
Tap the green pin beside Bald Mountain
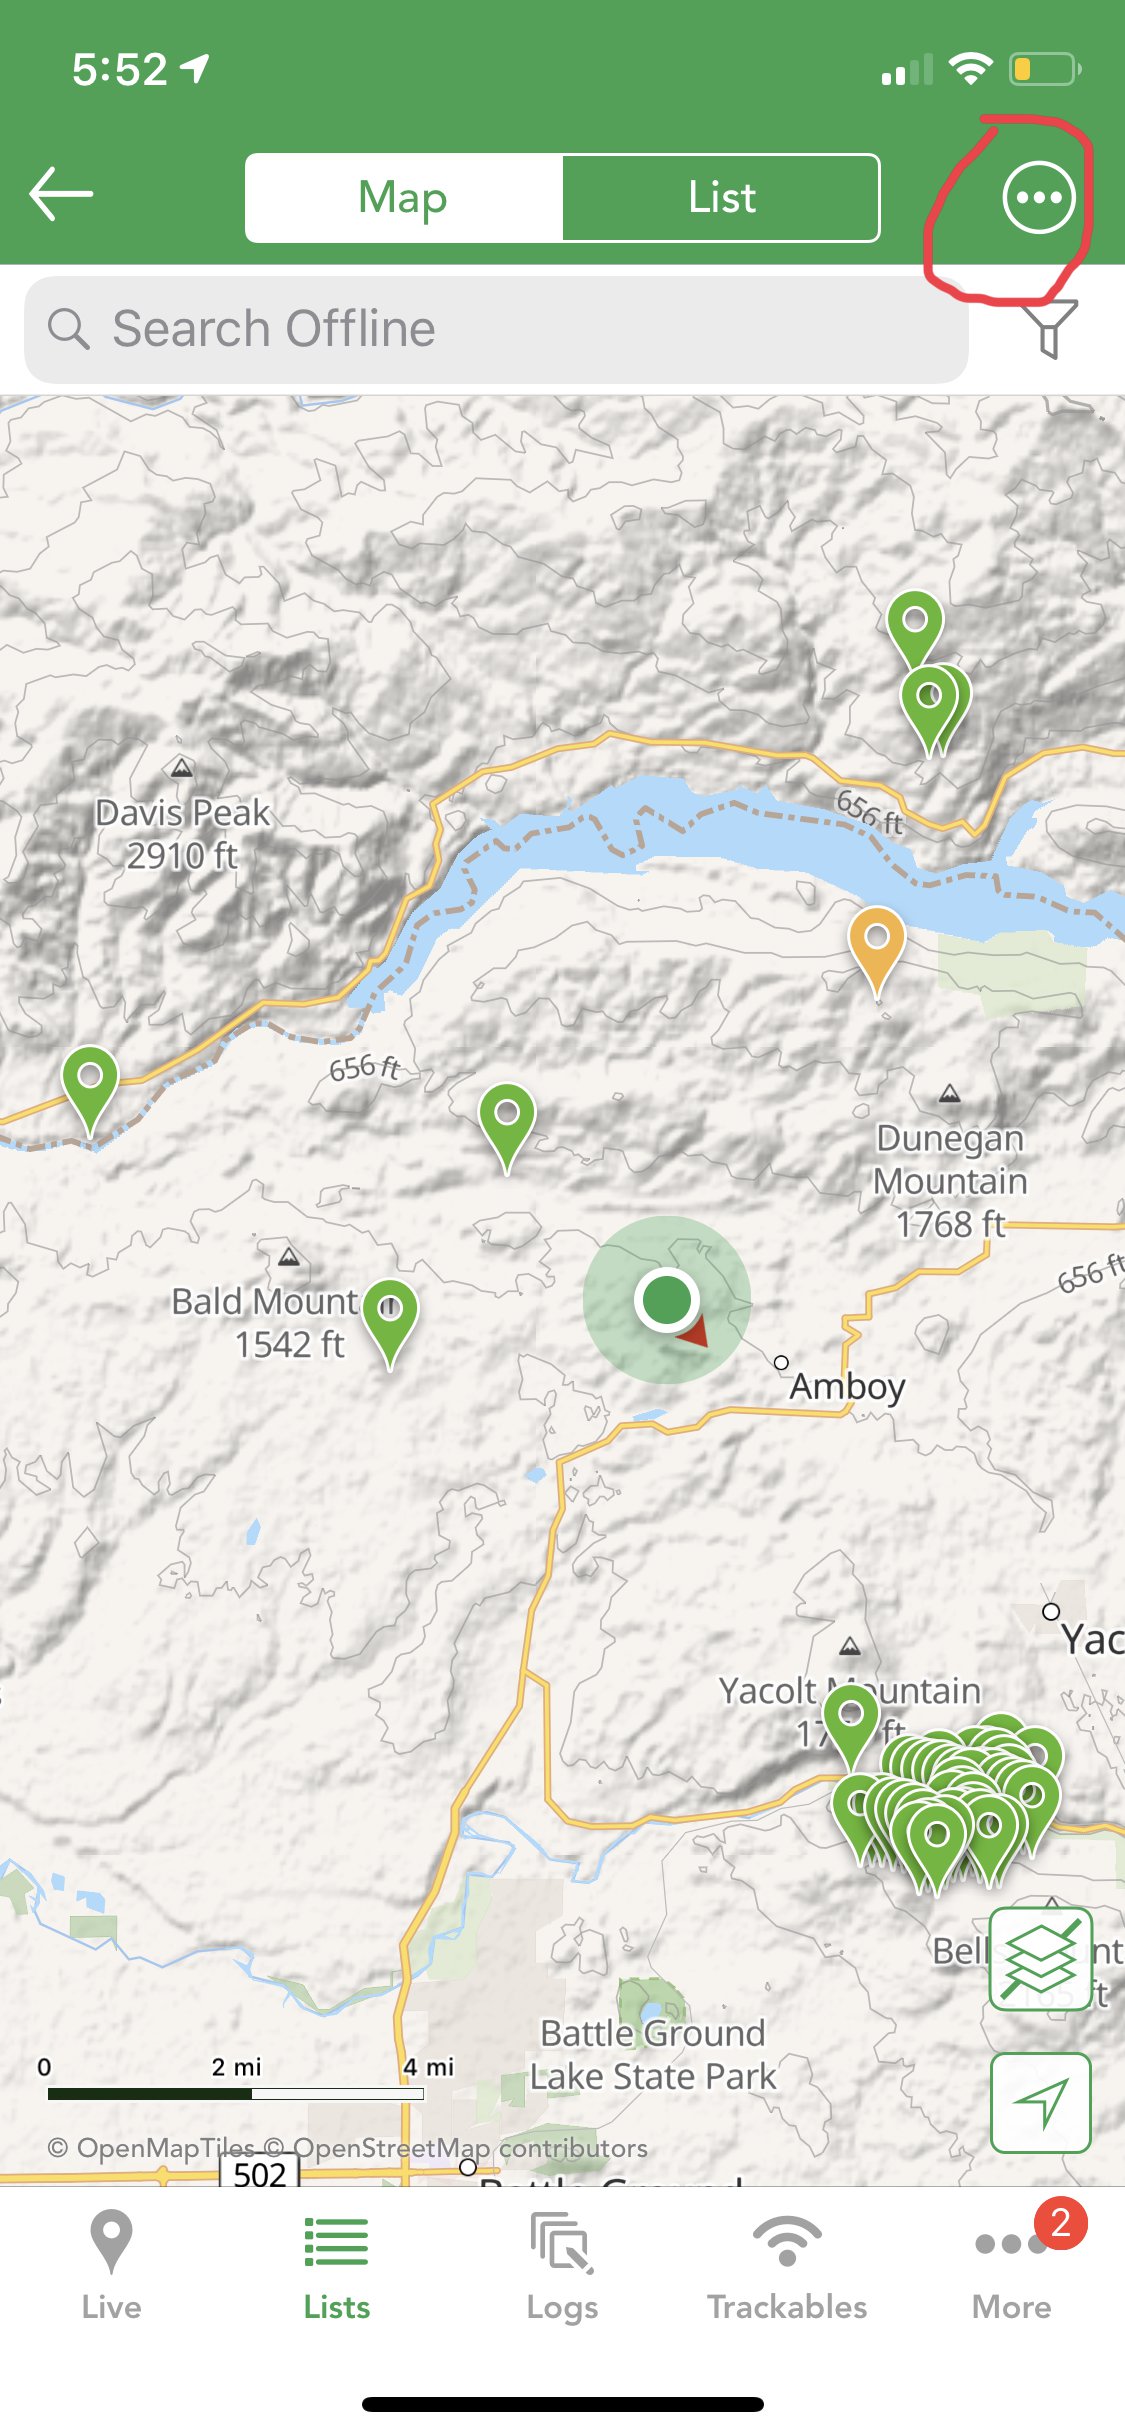[390, 1322]
